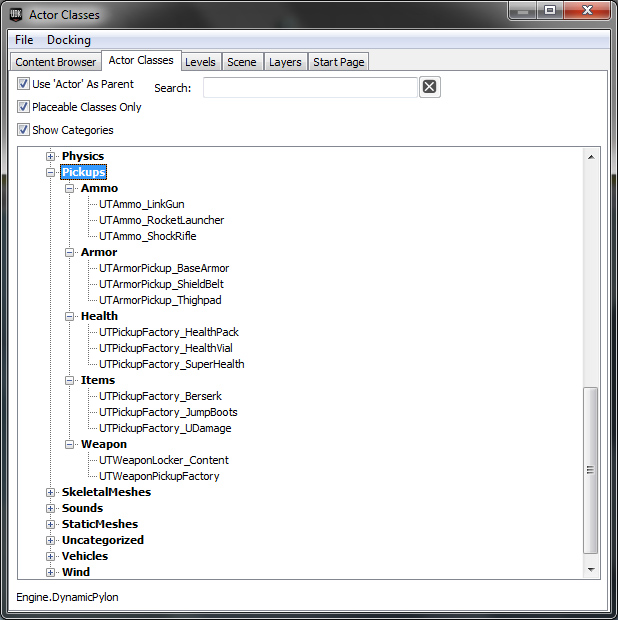Open the Start Page tab

(x=338, y=62)
